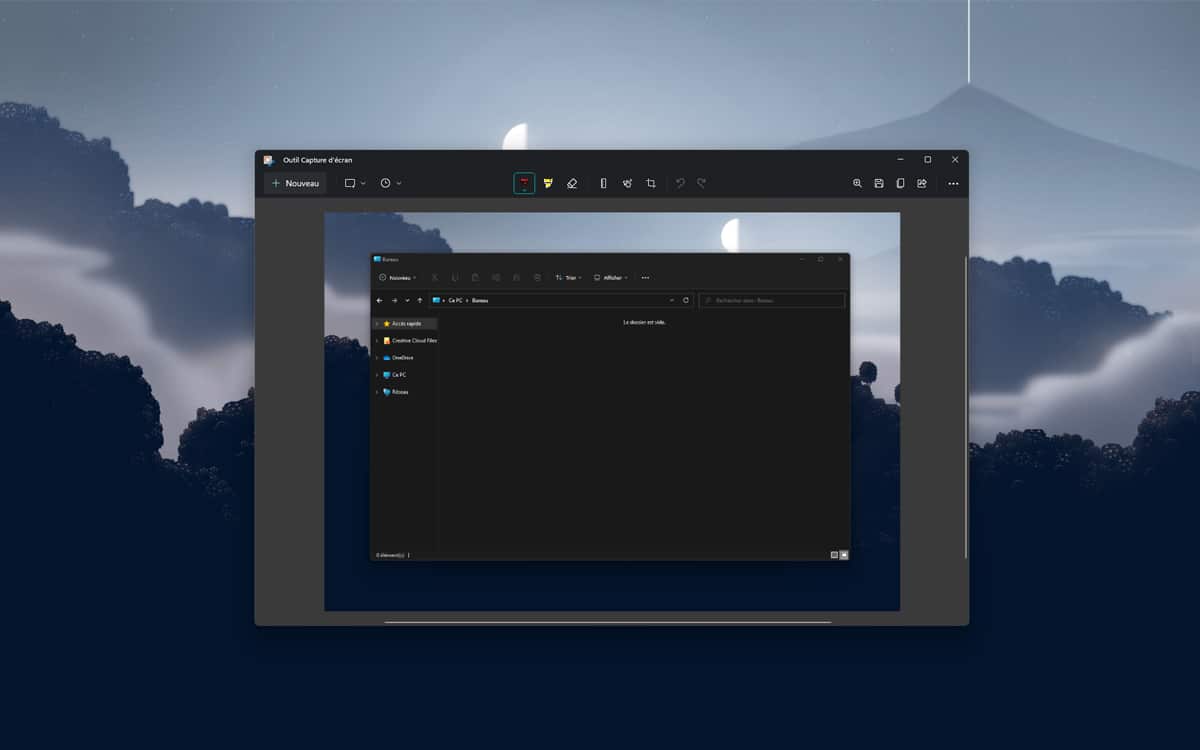Click the vertical scrollbar of the capture view

(966, 400)
